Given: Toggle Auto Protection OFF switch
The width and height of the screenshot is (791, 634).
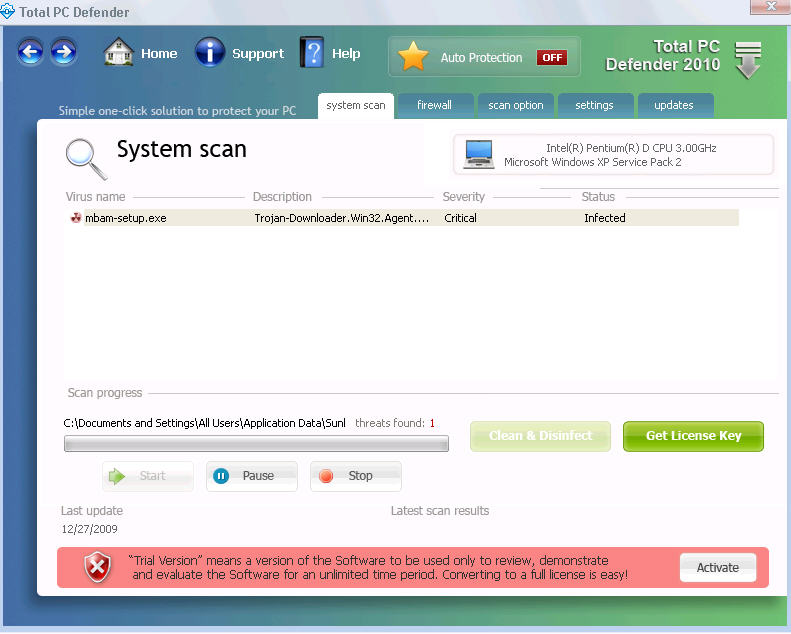Looking at the screenshot, I should click(x=552, y=57).
